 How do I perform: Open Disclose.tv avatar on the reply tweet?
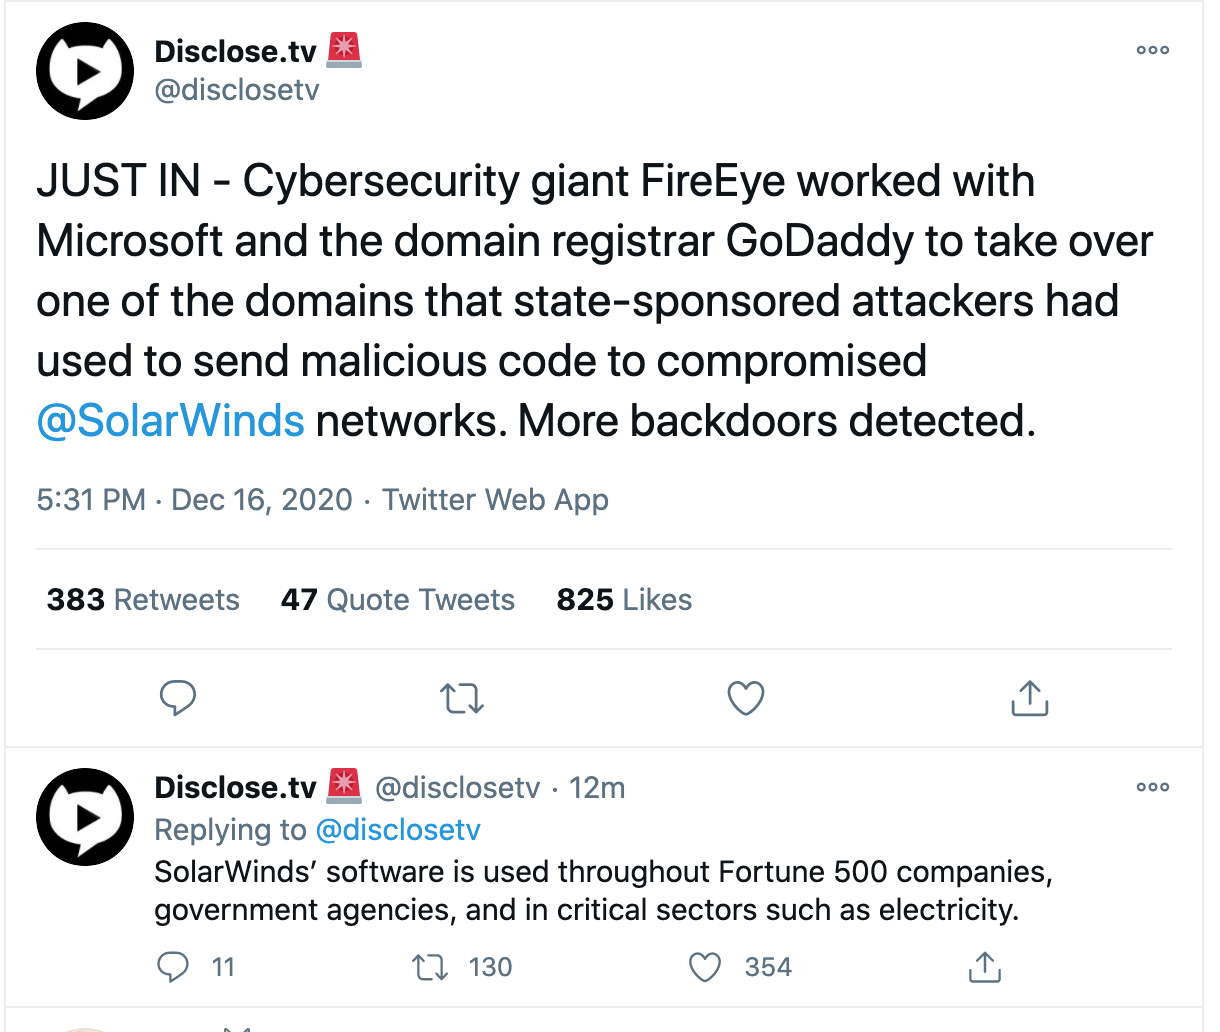(x=85, y=817)
